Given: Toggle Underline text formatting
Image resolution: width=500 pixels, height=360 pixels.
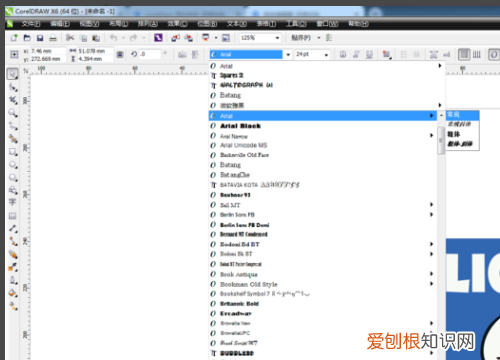Looking at the screenshot, I should [369, 54].
